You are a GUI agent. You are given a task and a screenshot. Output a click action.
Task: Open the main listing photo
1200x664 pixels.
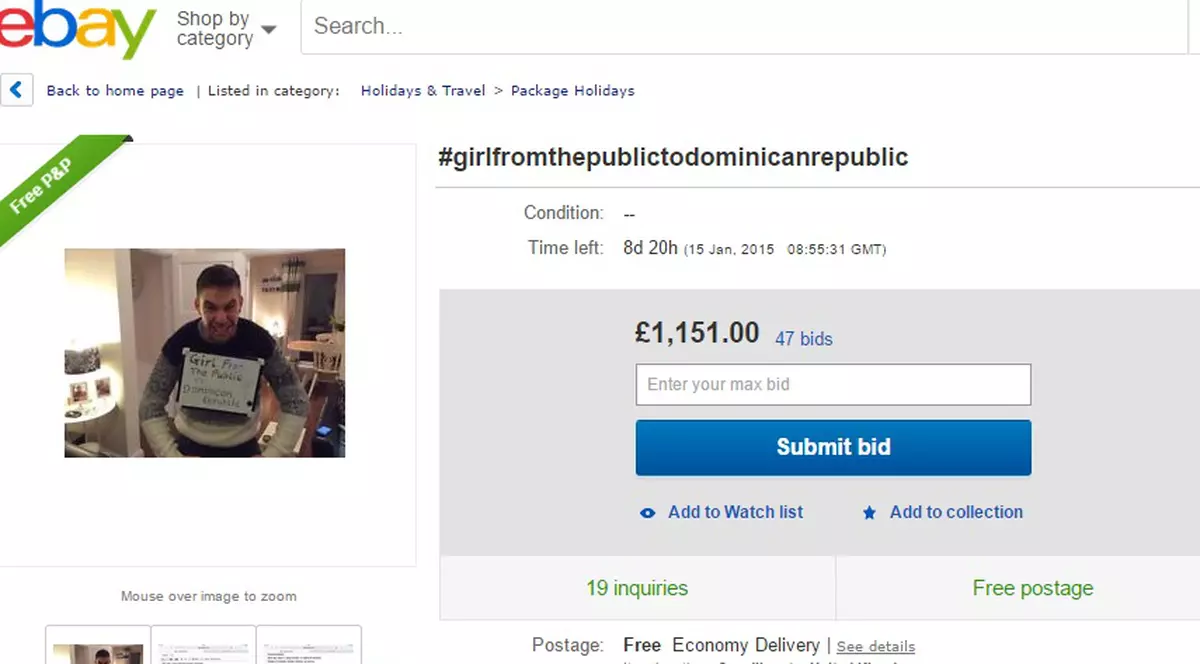pos(205,353)
